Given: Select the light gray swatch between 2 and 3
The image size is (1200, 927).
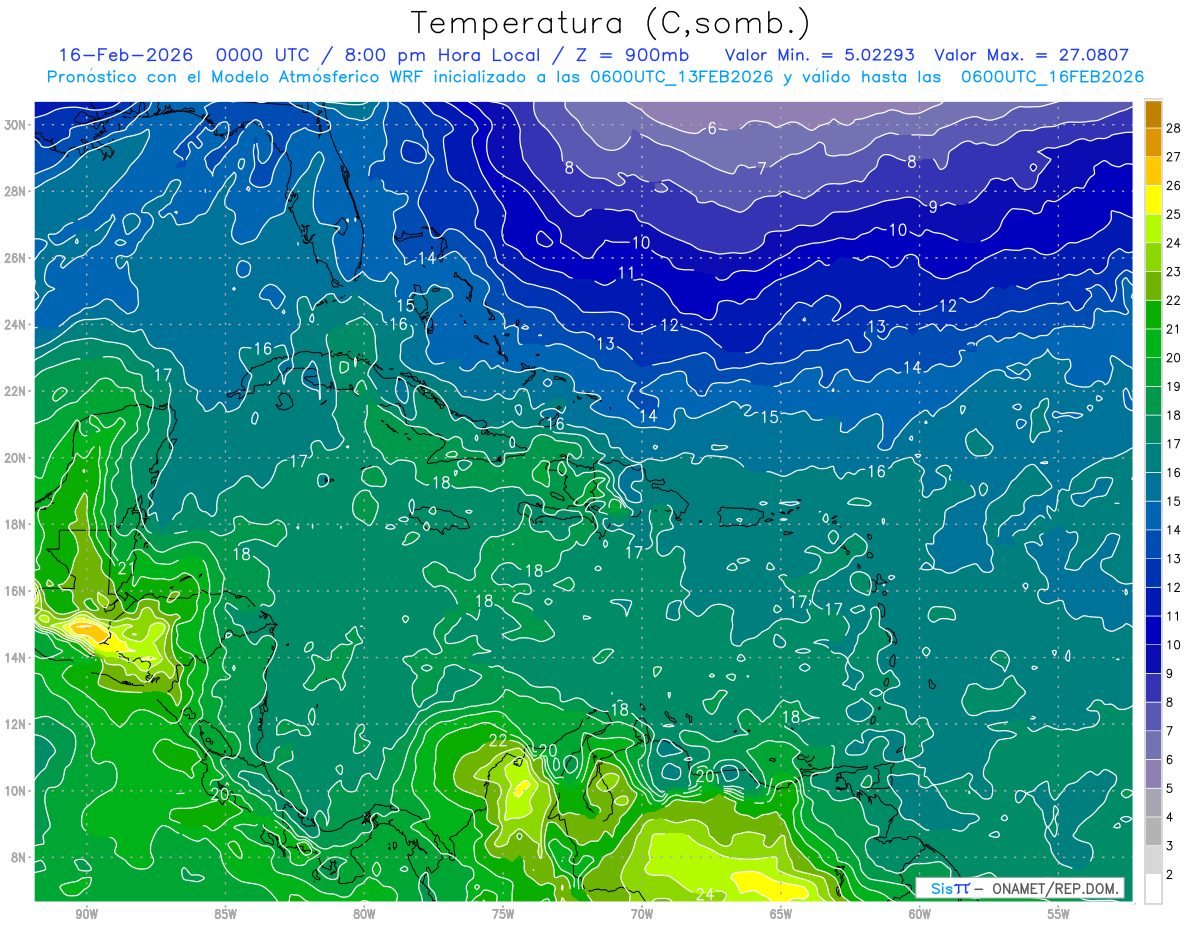Looking at the screenshot, I should point(1153,861).
